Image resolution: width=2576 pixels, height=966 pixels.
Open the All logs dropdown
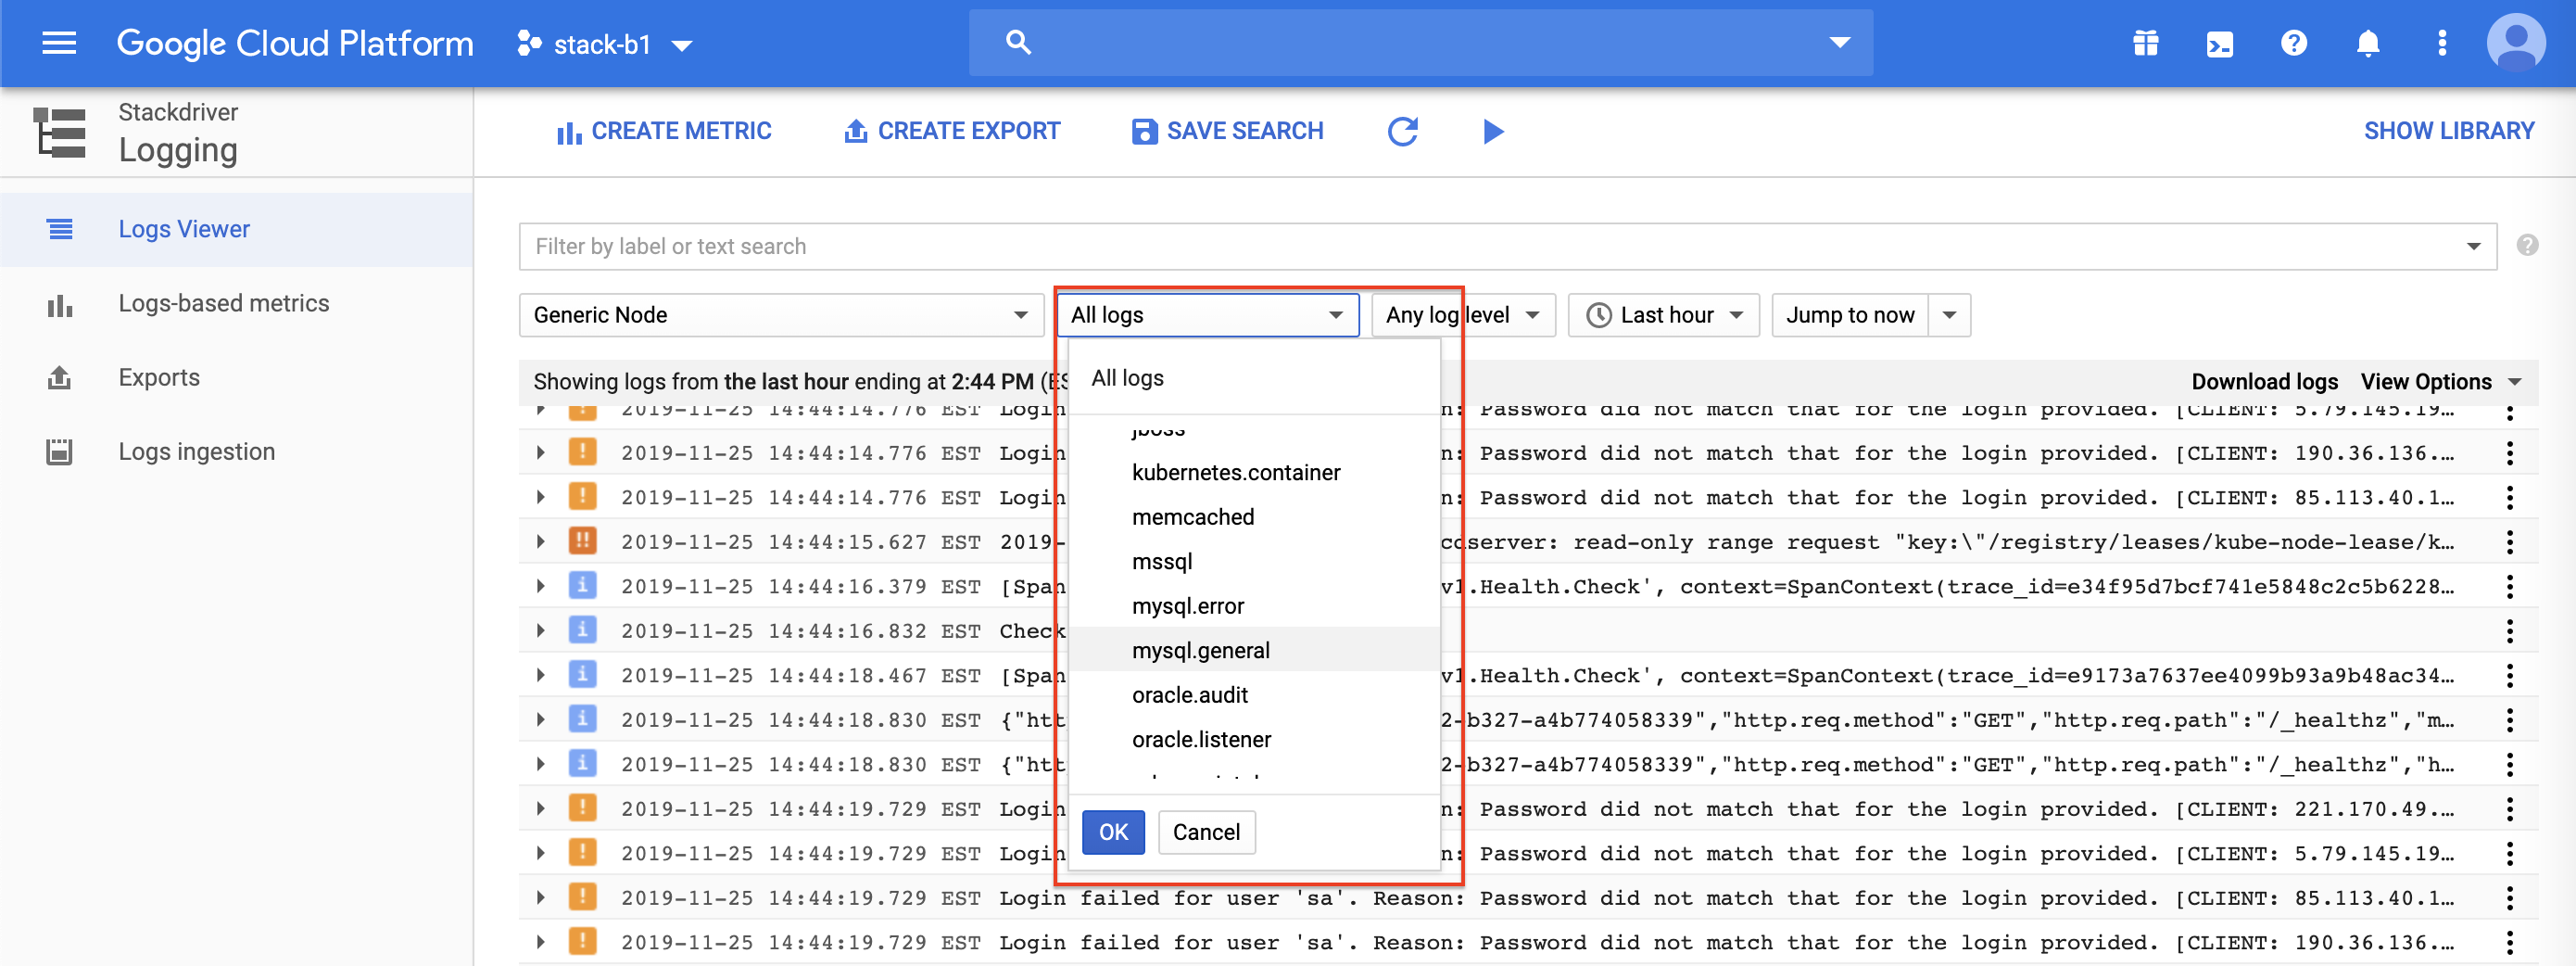click(x=1208, y=315)
